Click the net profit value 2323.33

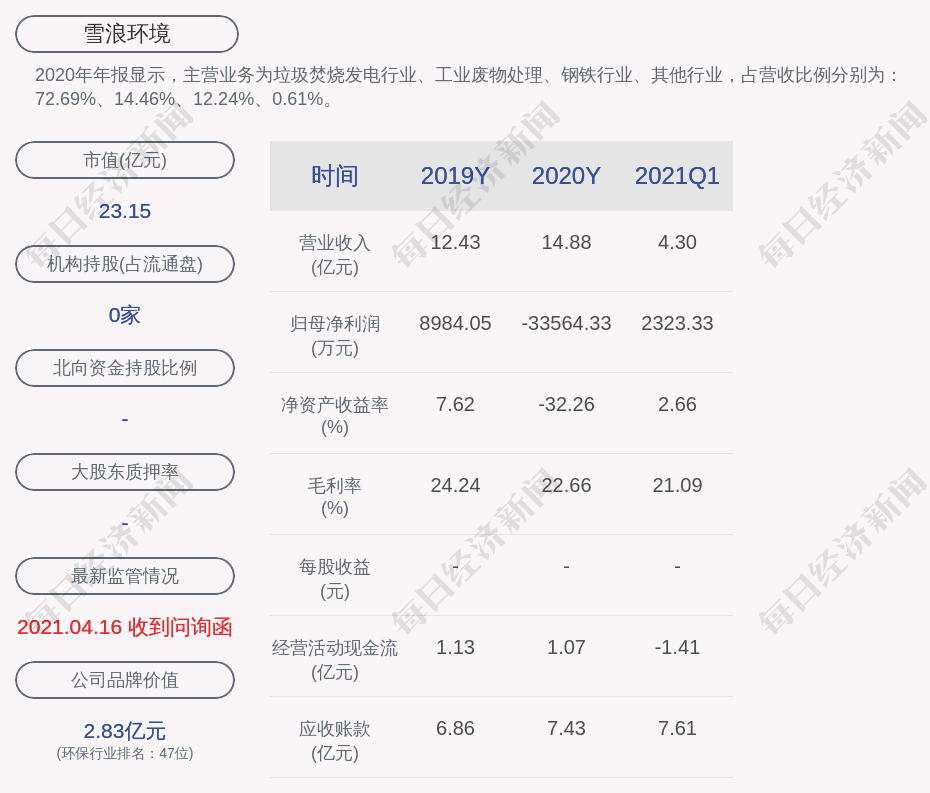[x=677, y=324]
